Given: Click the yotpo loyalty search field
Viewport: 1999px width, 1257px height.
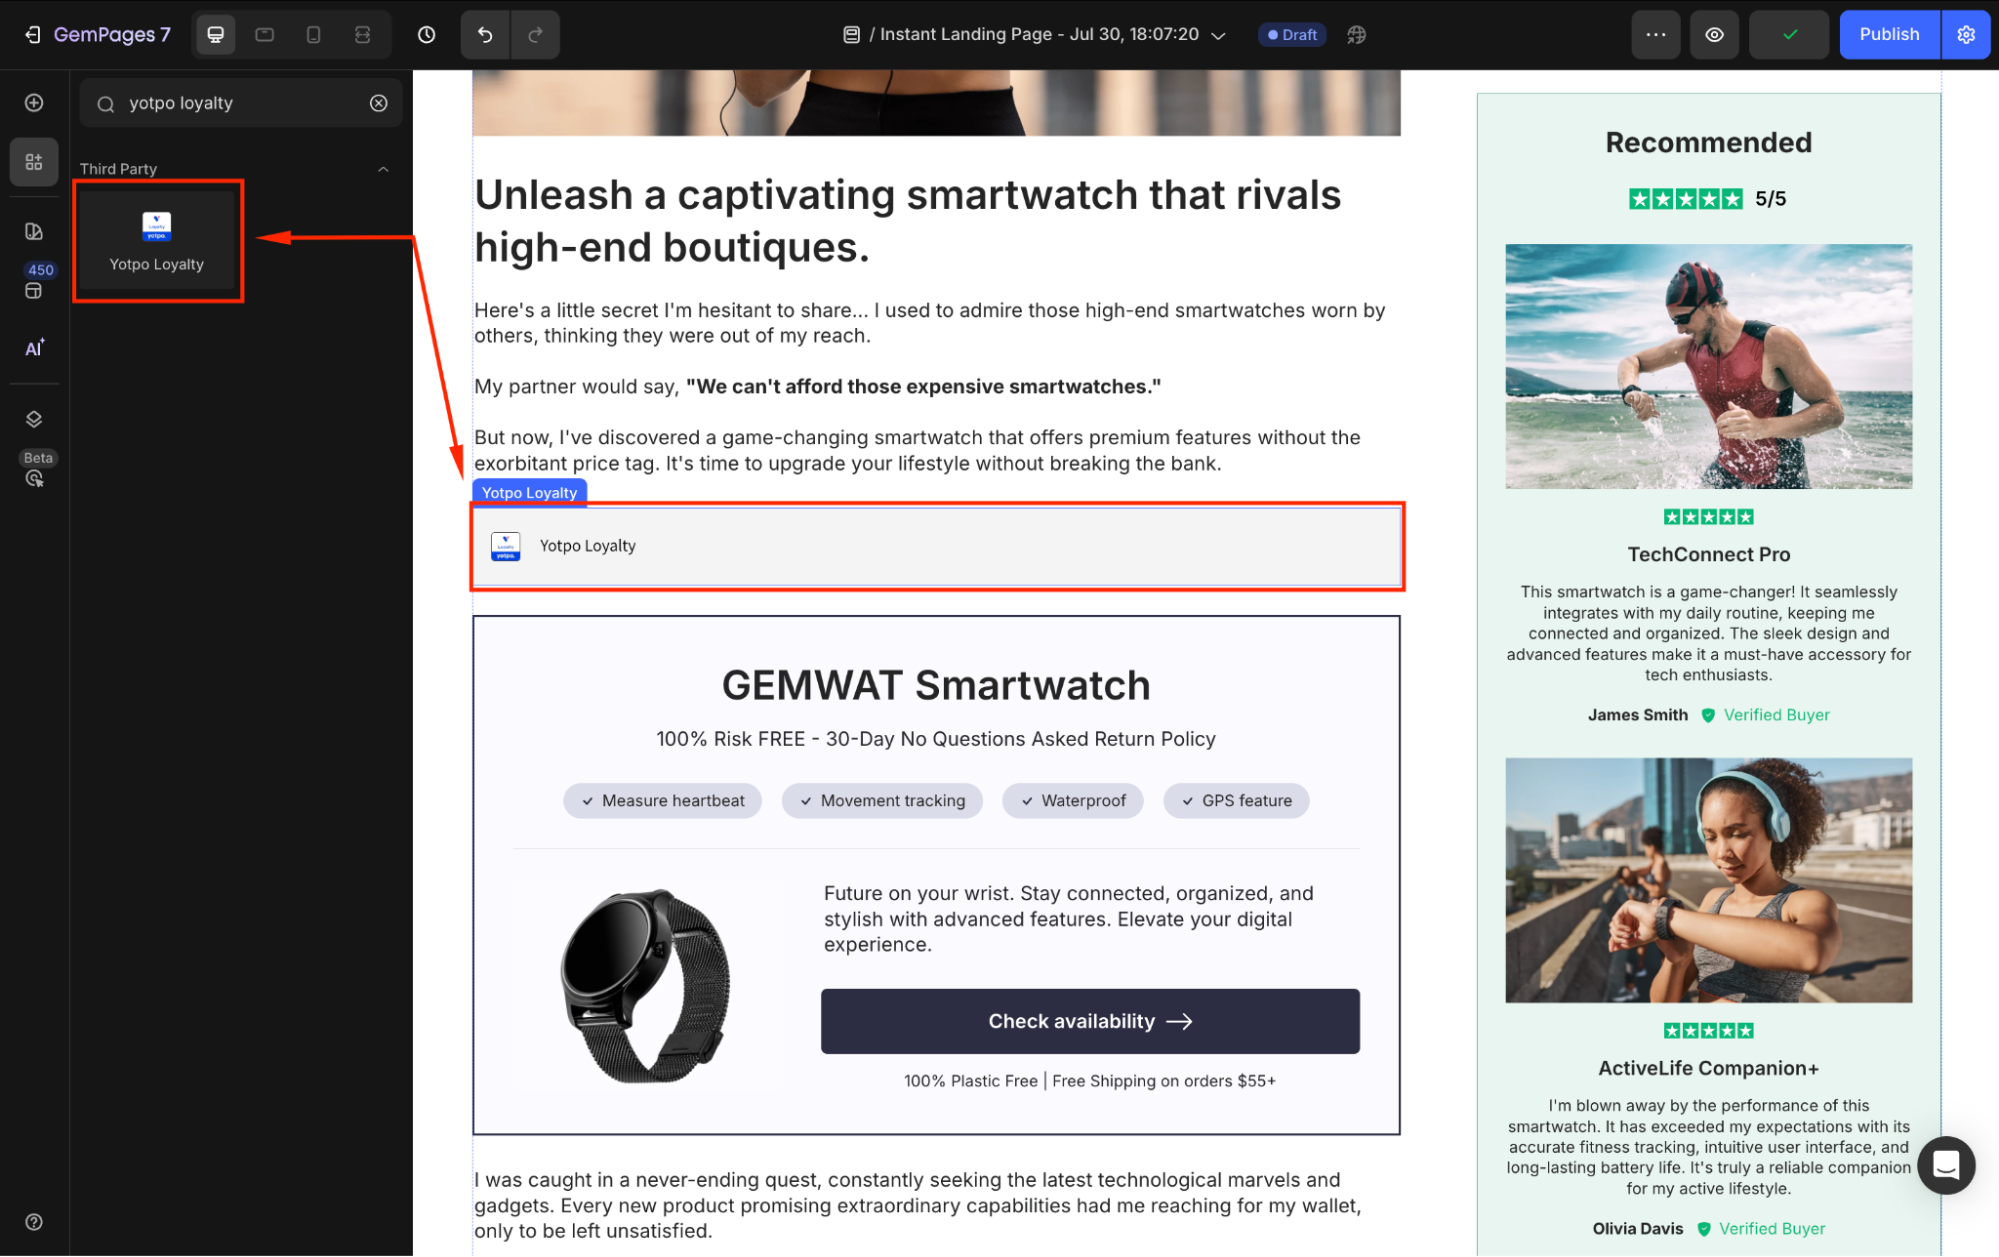Looking at the screenshot, I should click(x=241, y=103).
